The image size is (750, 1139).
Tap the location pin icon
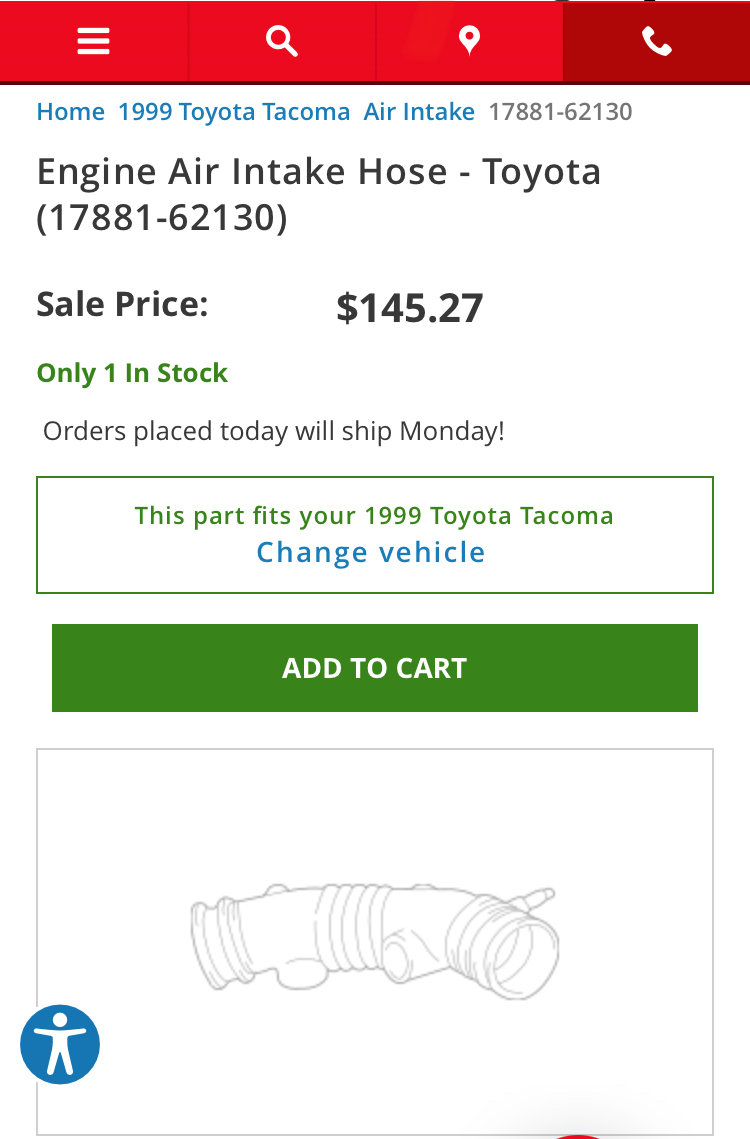[x=469, y=41]
